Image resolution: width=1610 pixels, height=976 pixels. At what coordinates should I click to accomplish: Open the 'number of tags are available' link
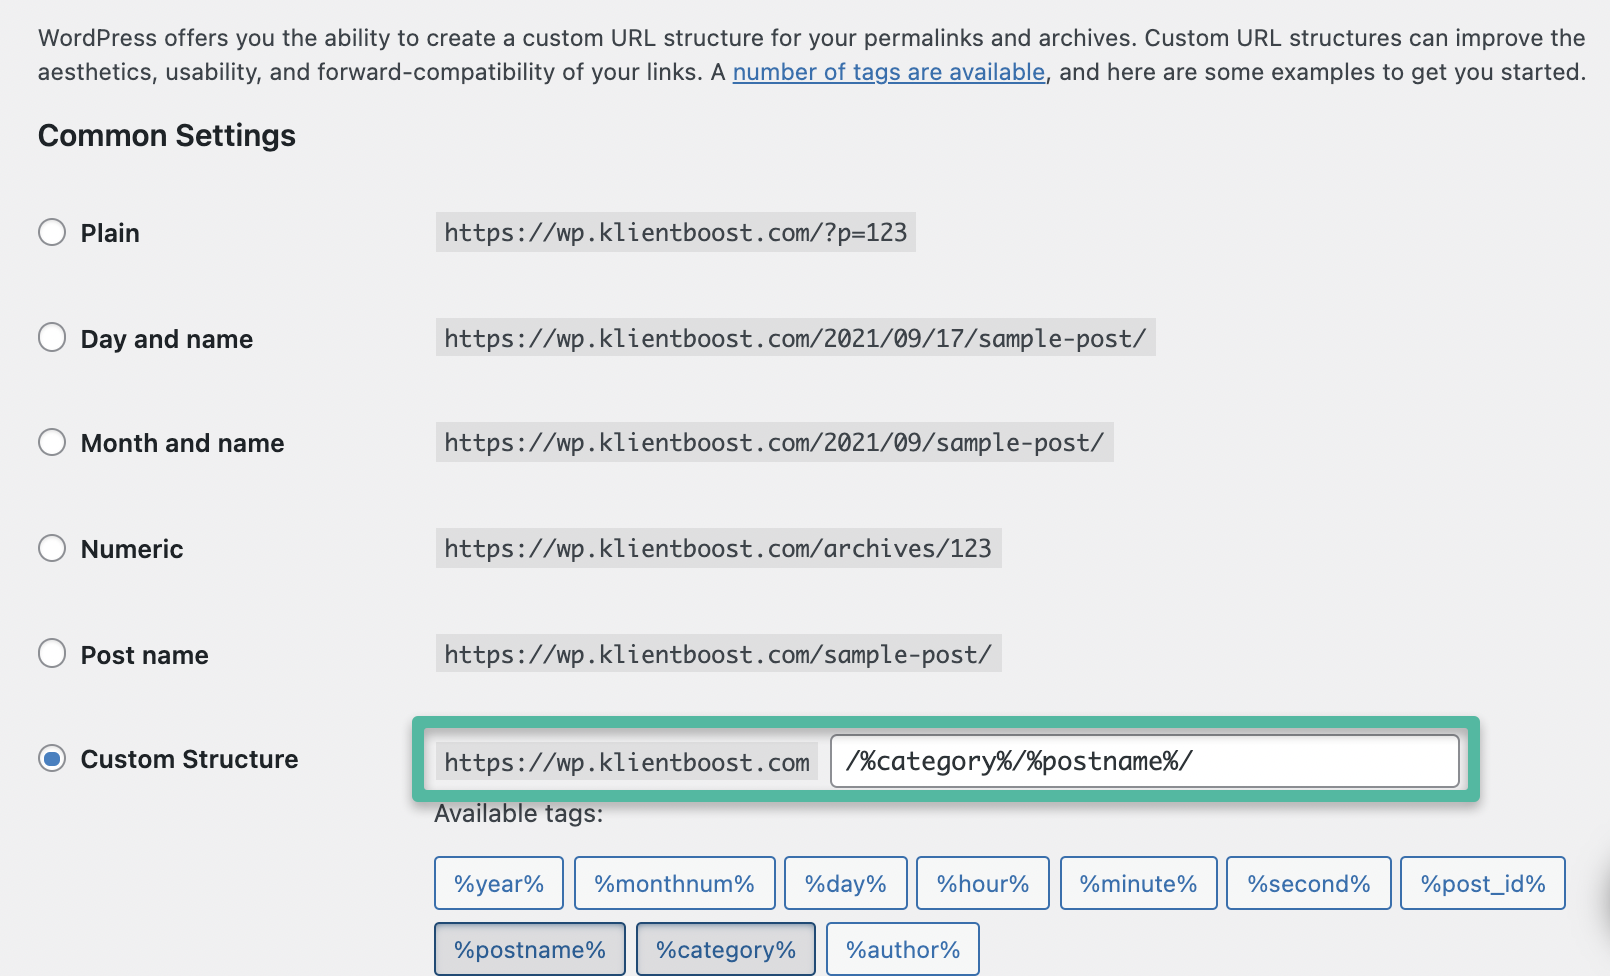889,72
